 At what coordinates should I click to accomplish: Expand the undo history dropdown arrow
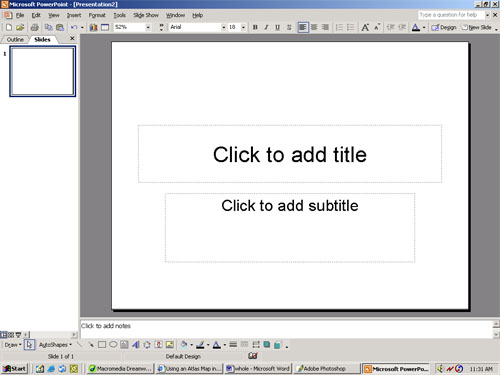[82, 28]
